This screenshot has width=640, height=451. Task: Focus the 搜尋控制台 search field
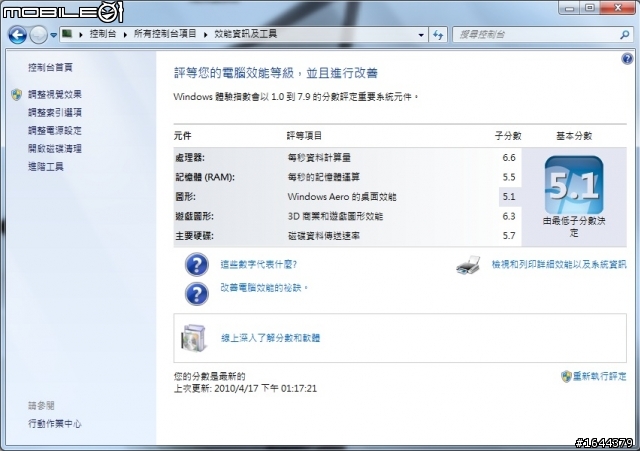[x=535, y=35]
